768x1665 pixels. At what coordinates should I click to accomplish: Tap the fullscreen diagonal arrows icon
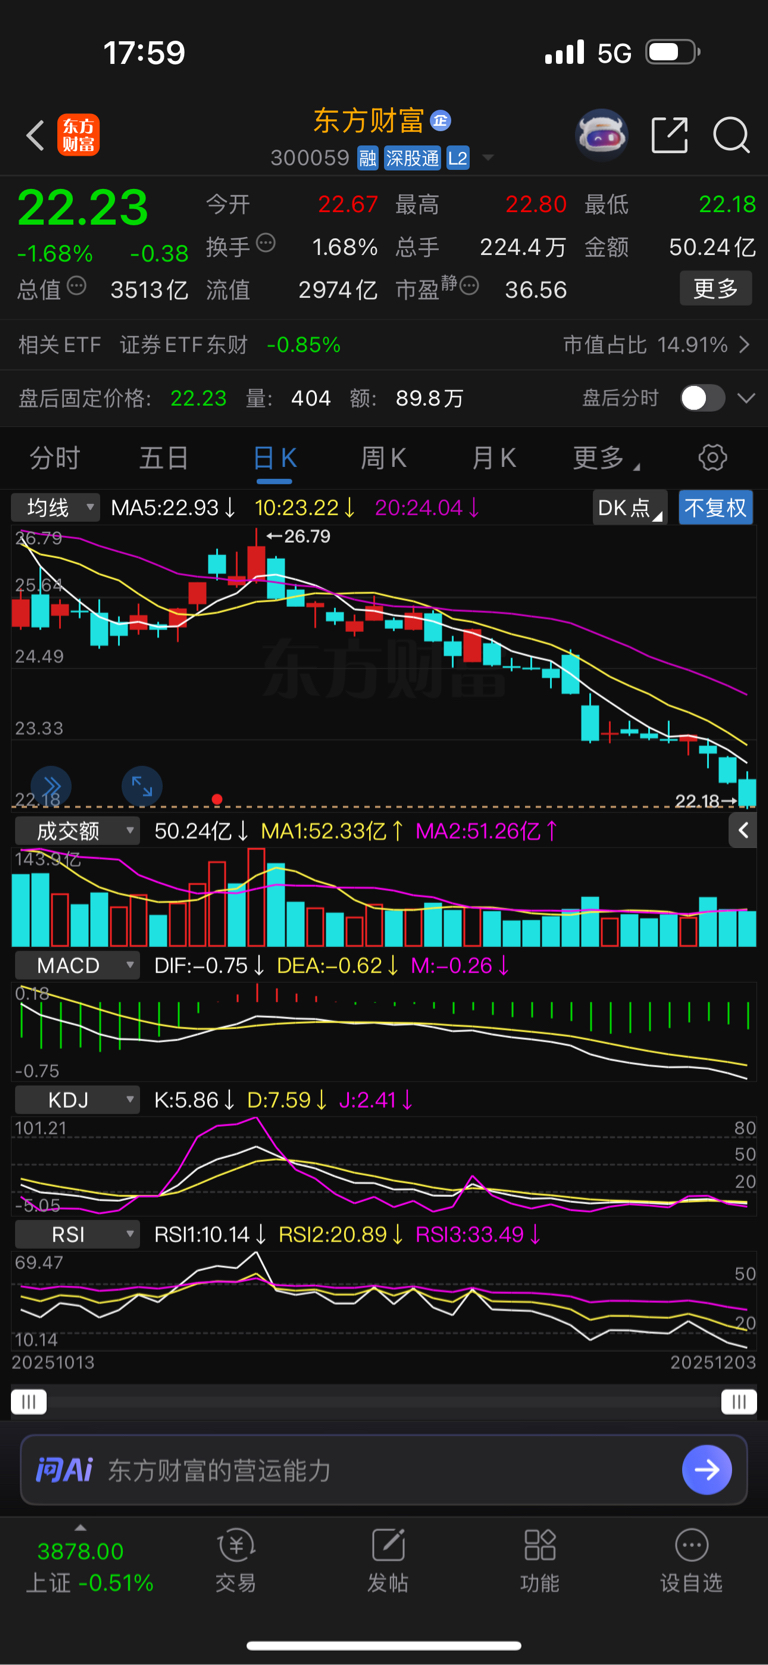click(x=142, y=786)
